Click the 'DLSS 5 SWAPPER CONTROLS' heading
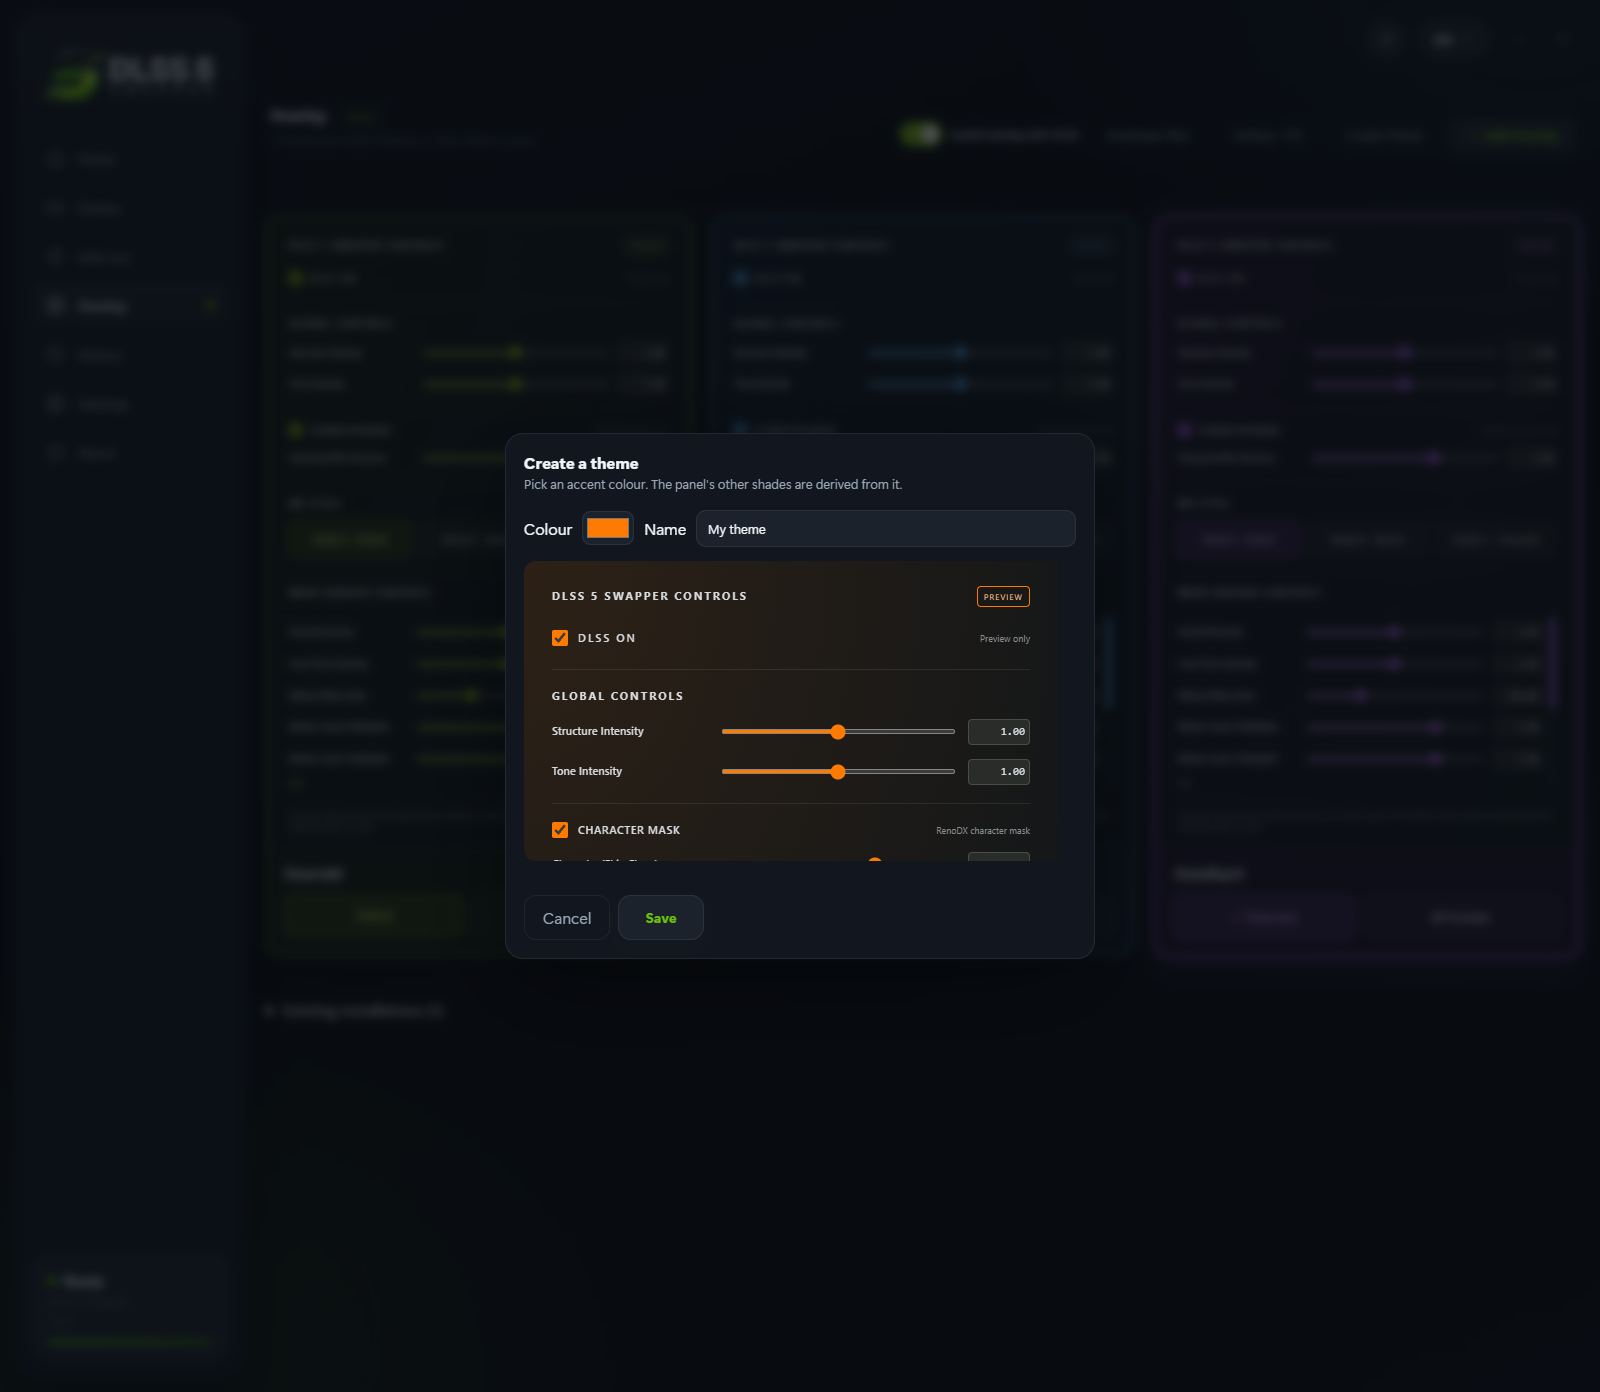The height and width of the screenshot is (1392, 1600). point(649,596)
